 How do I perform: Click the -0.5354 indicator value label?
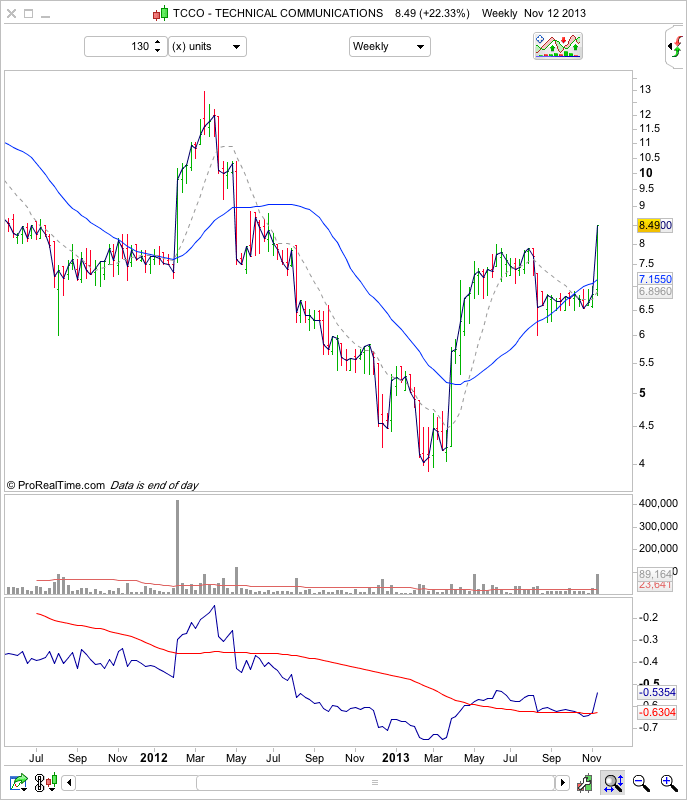(x=657, y=692)
